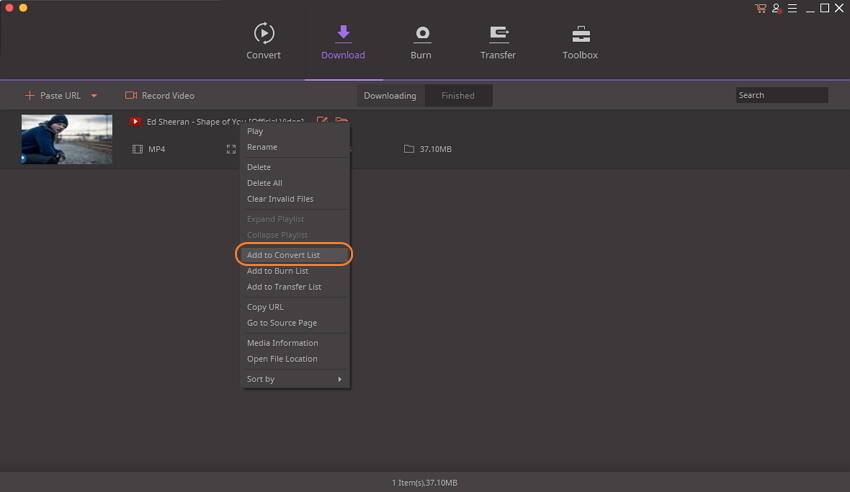Select Add to Transfer List
The width and height of the screenshot is (850, 492).
tap(295, 287)
